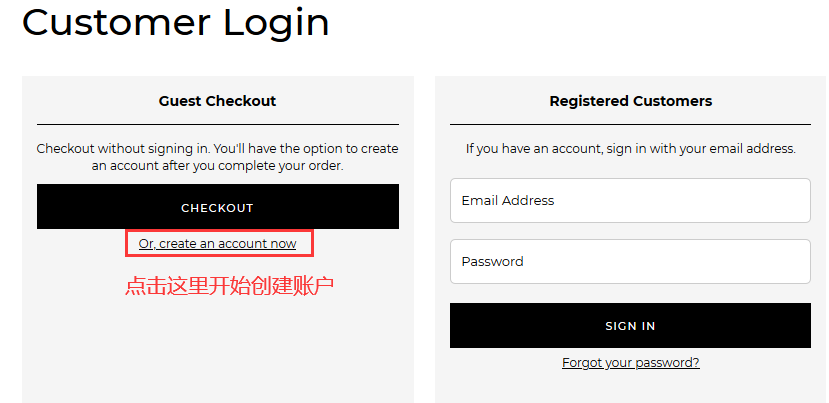Click the red Chinese annotation text
The height and width of the screenshot is (403, 829).
click(x=229, y=286)
